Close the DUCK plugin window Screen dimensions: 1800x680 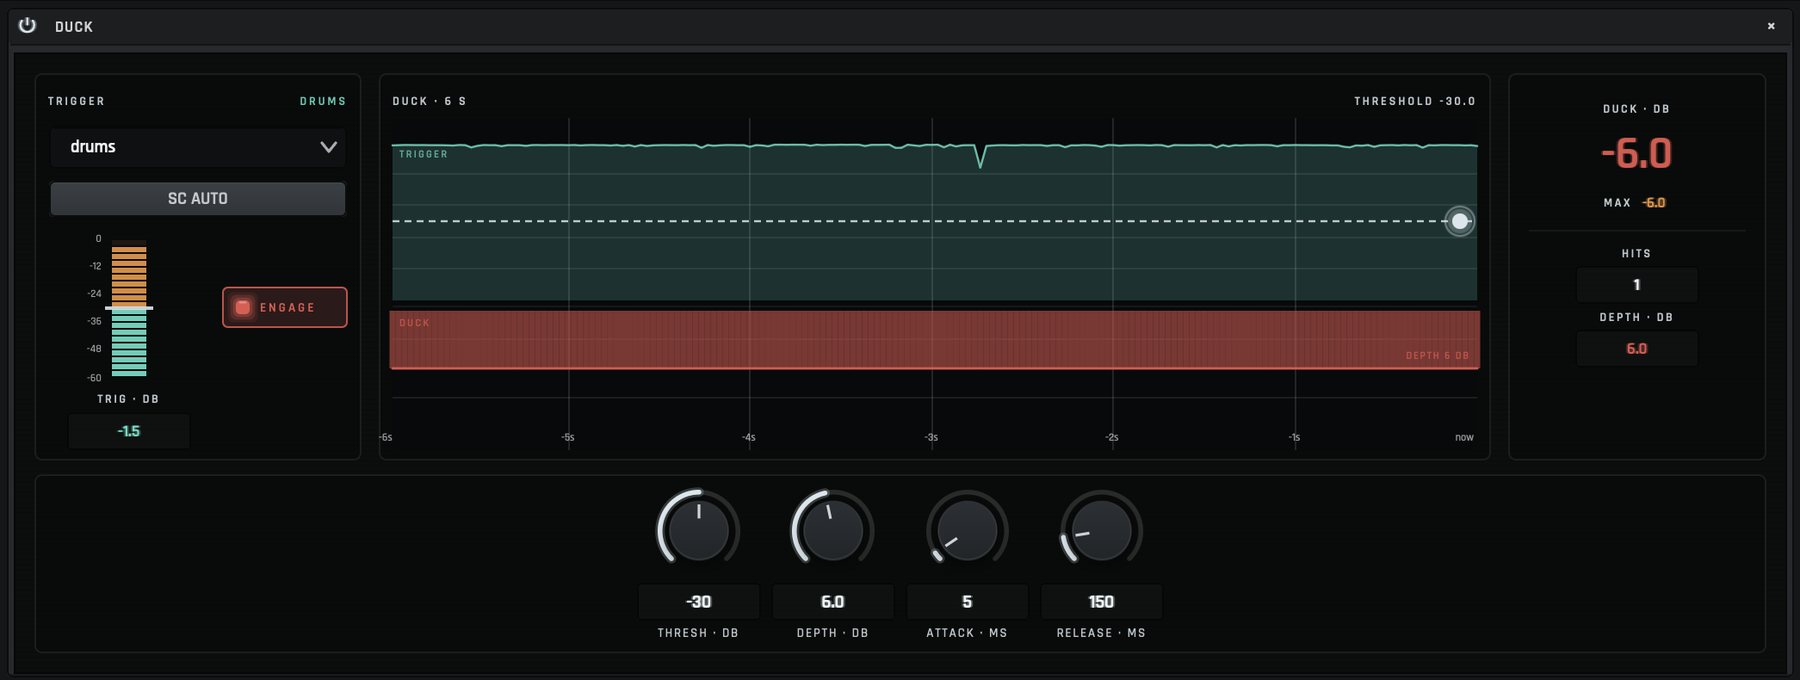(1771, 26)
